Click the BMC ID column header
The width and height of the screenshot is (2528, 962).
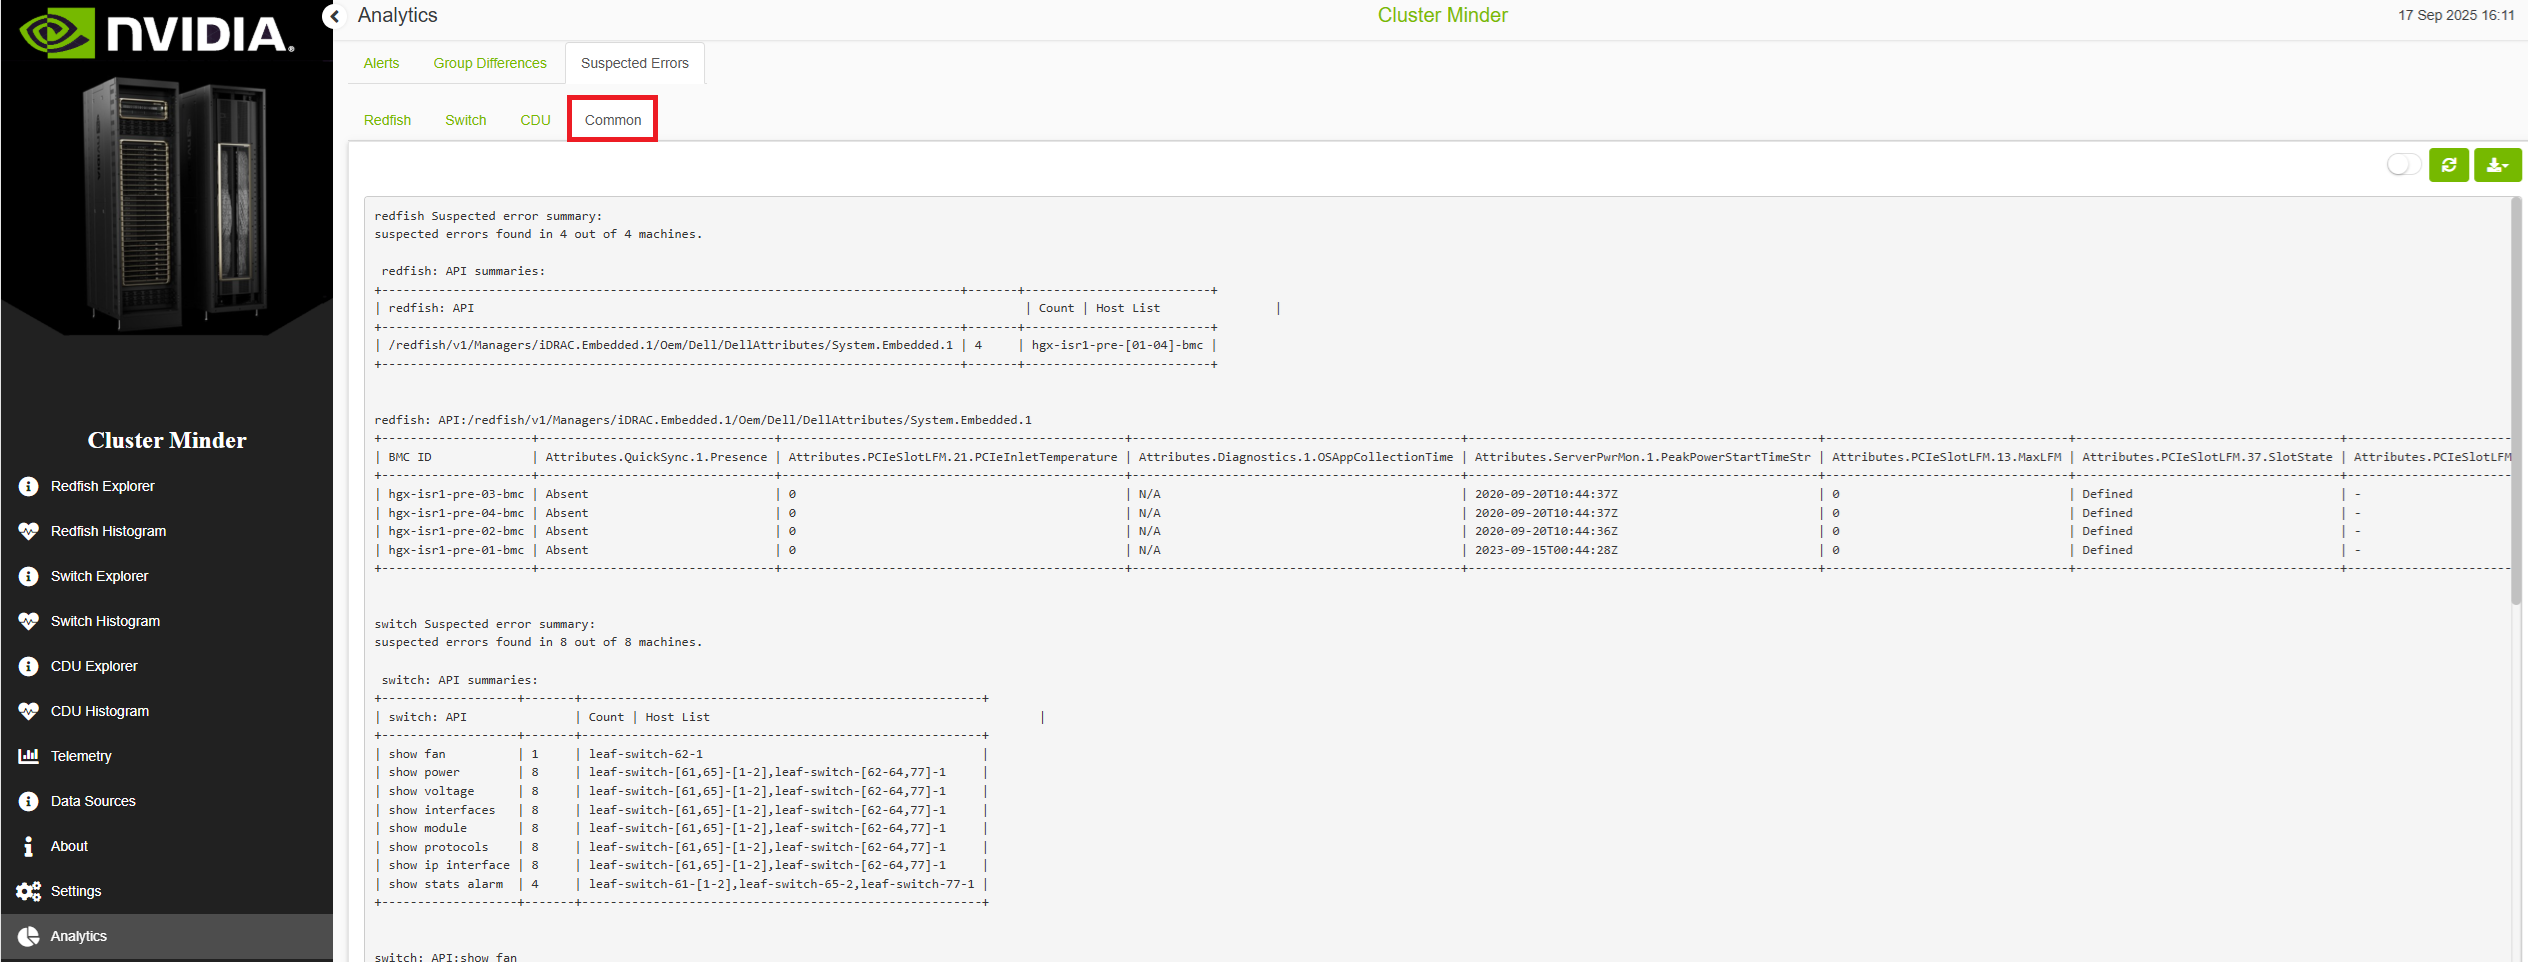(x=410, y=457)
